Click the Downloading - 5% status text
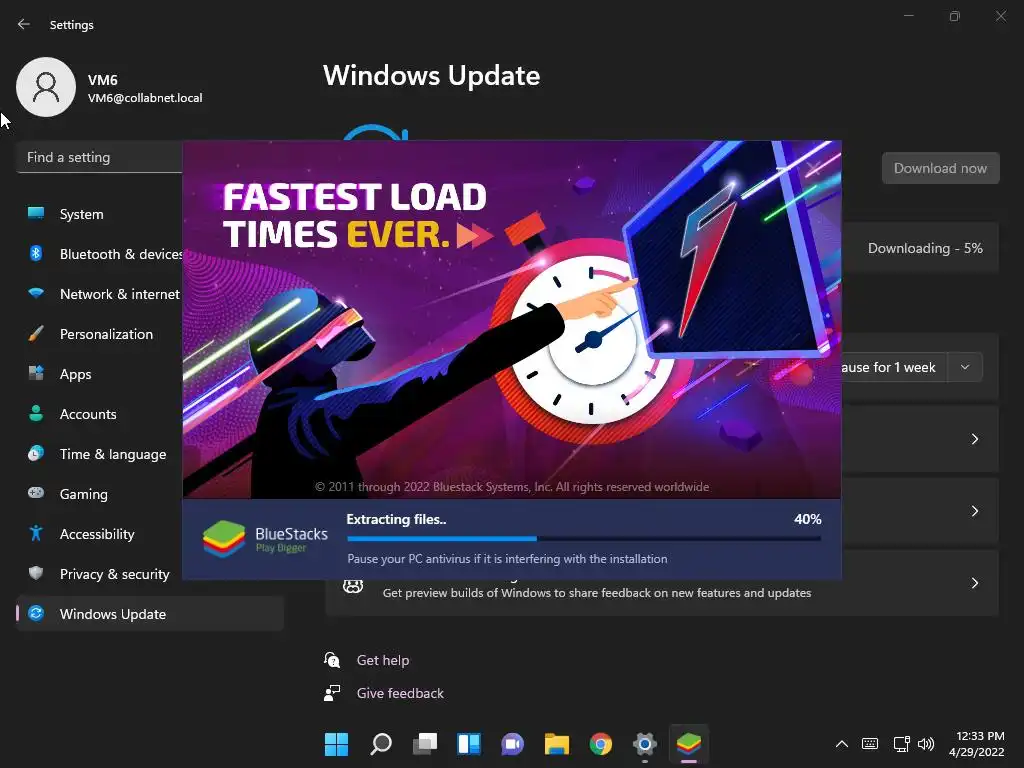 point(925,248)
